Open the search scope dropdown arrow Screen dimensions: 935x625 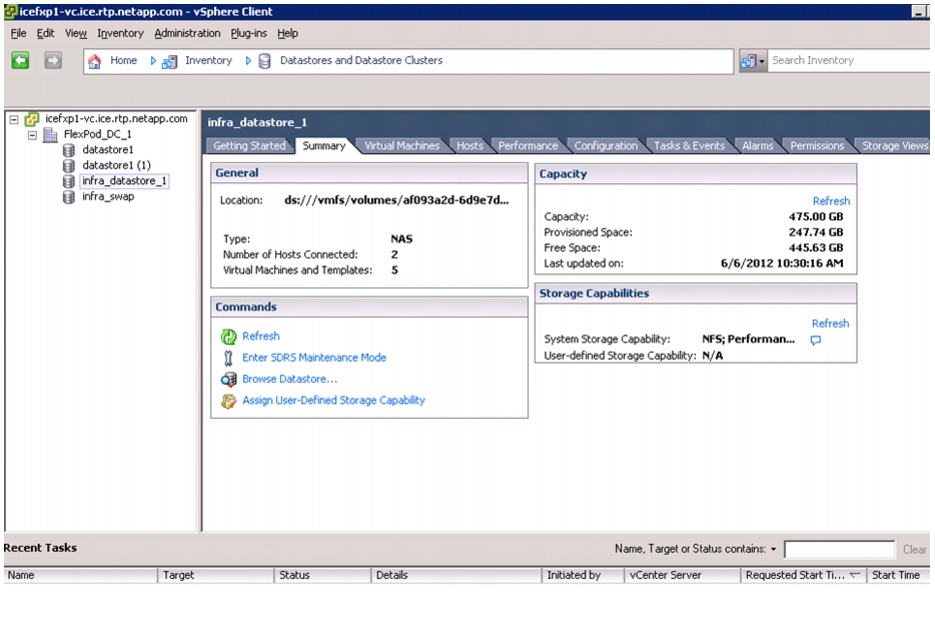761,61
